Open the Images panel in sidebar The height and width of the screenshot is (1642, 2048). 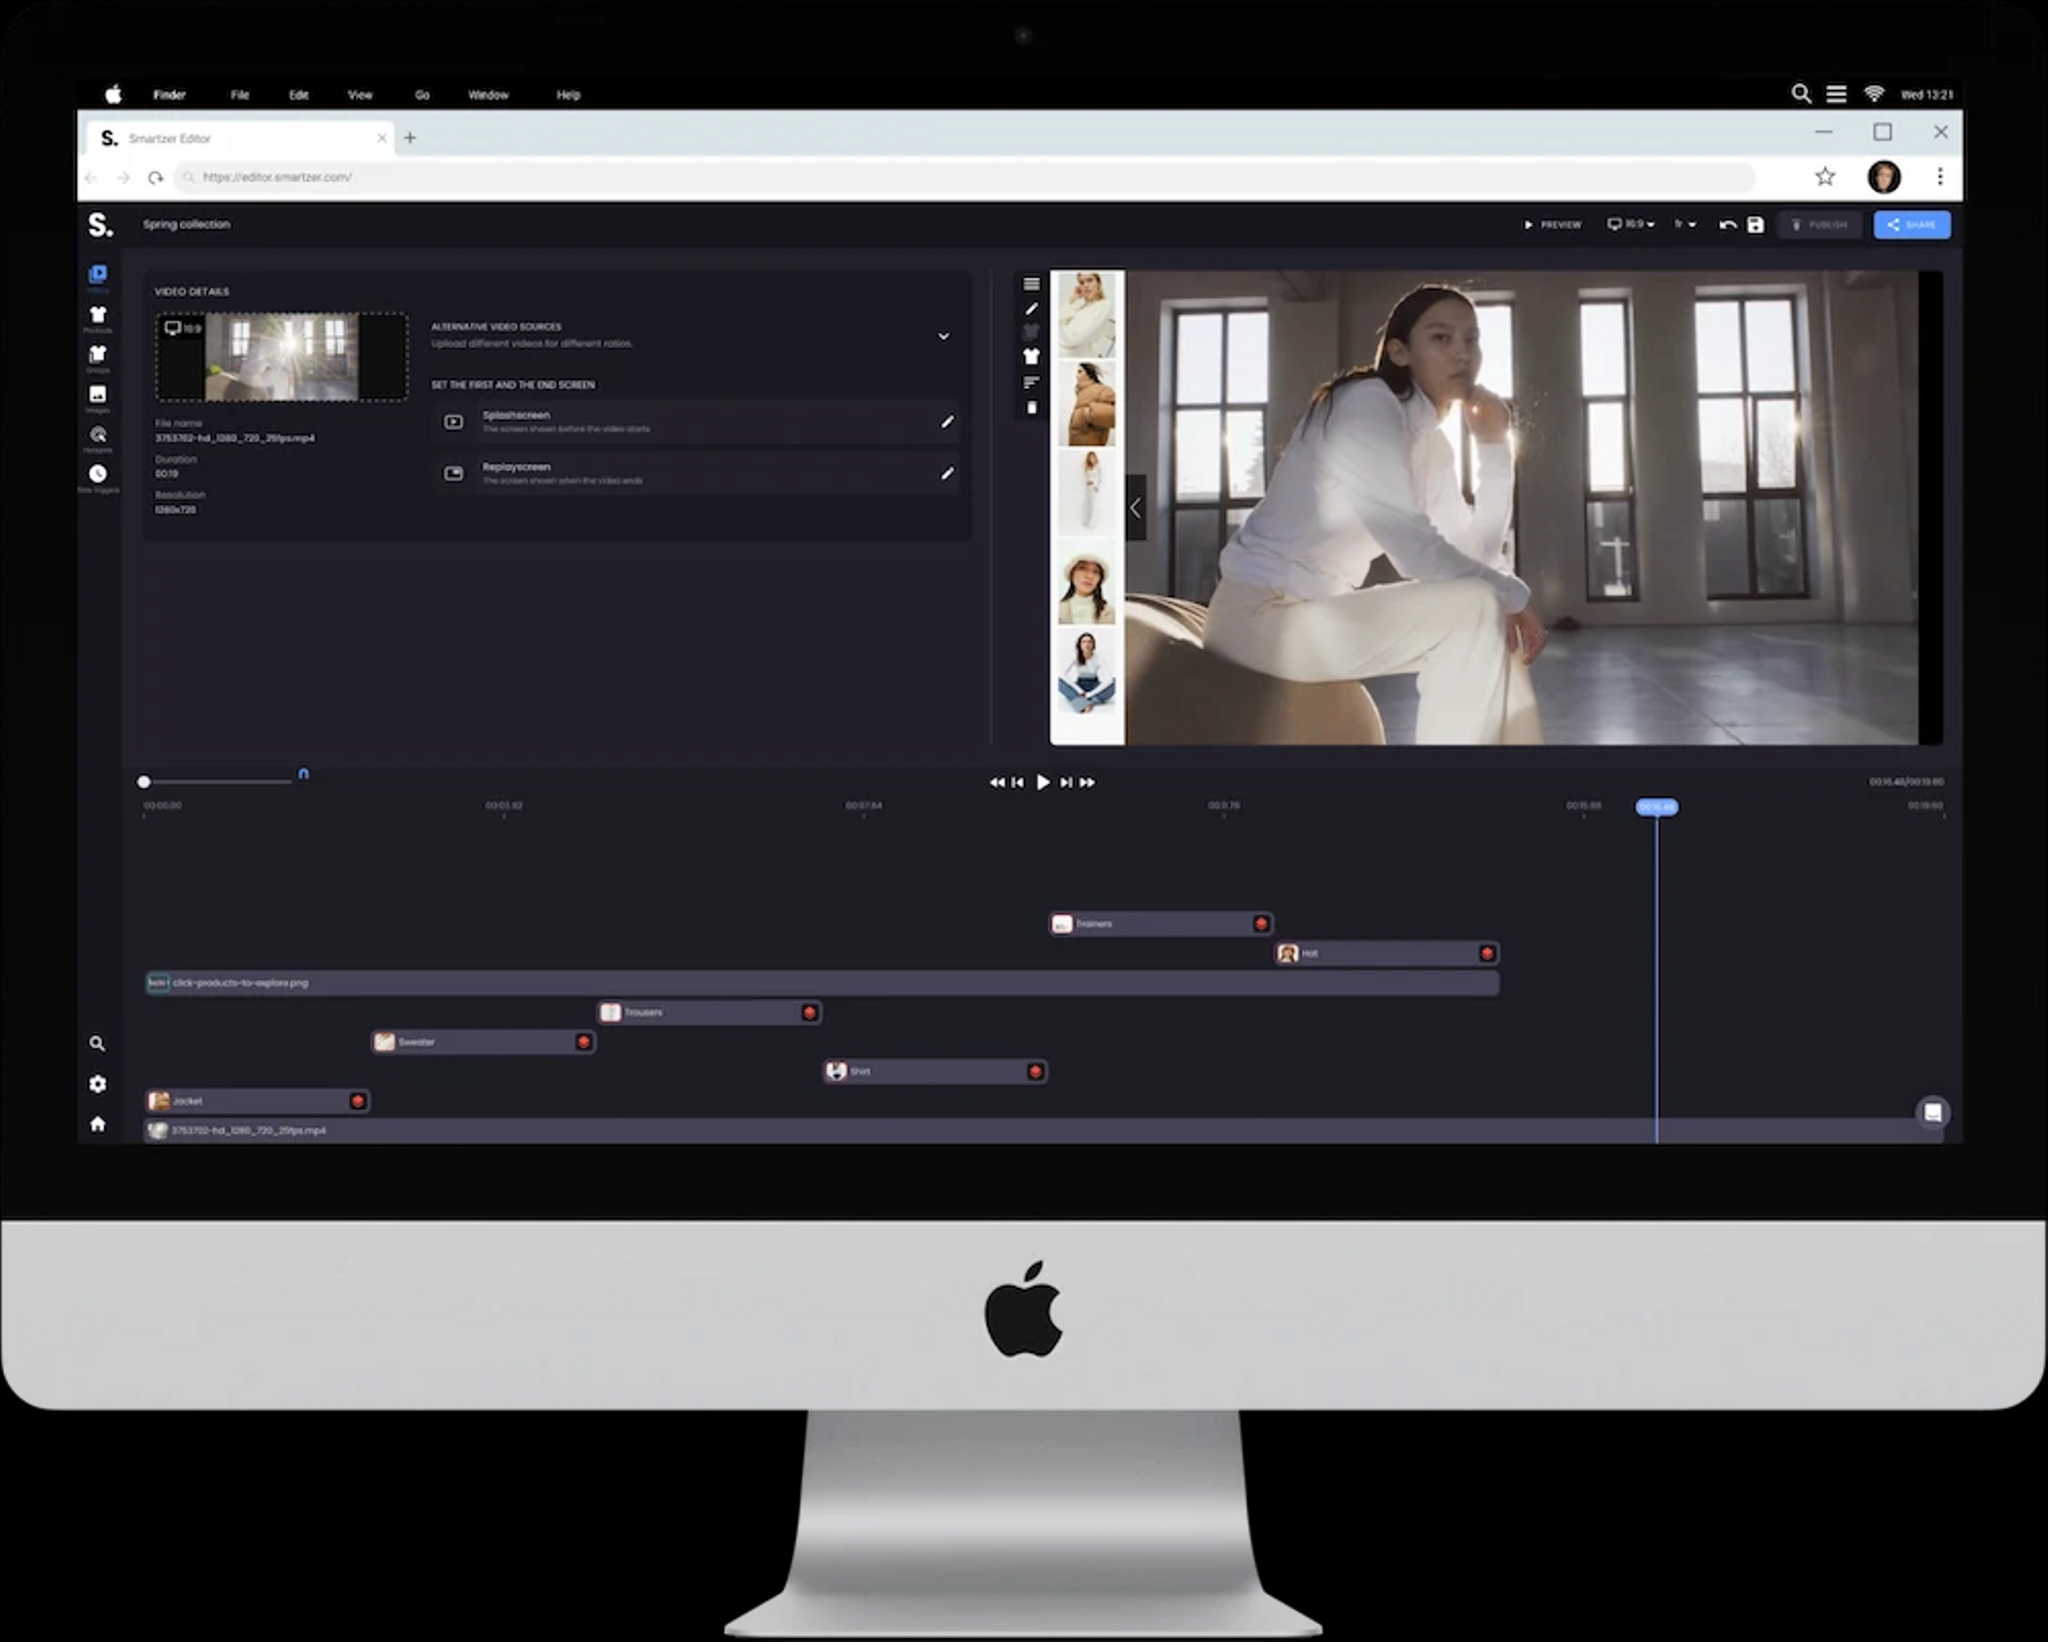point(98,398)
